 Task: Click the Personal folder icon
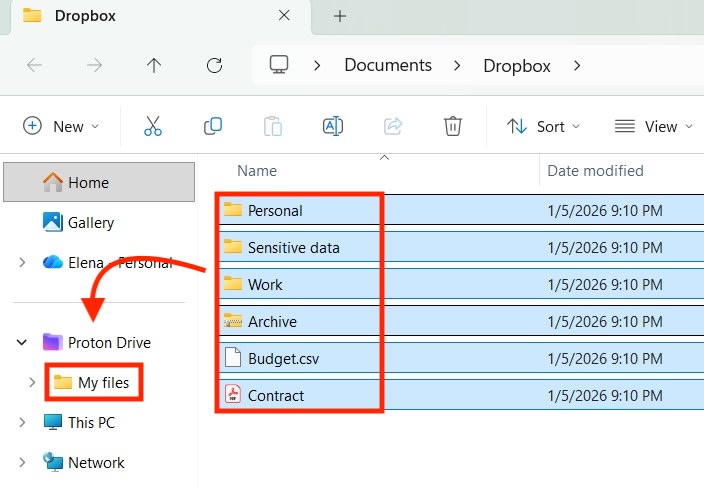coord(233,209)
